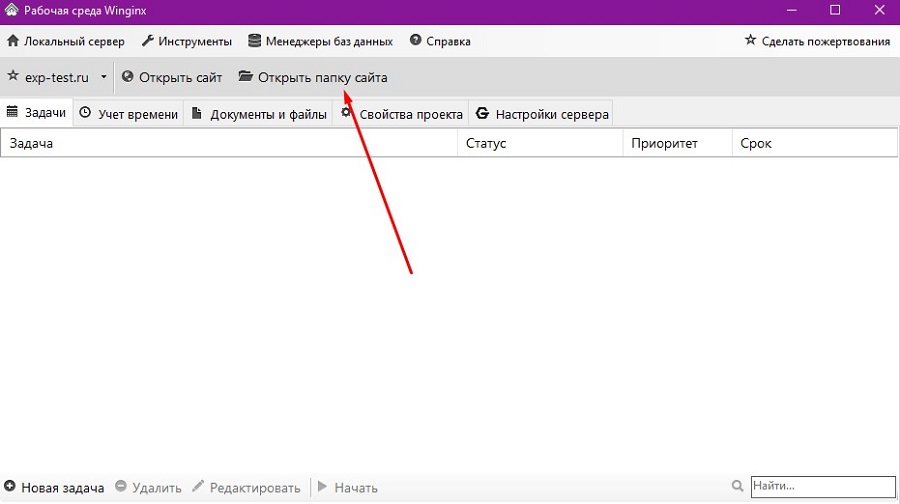
Task: Sort by the Статус column header
Action: point(540,143)
